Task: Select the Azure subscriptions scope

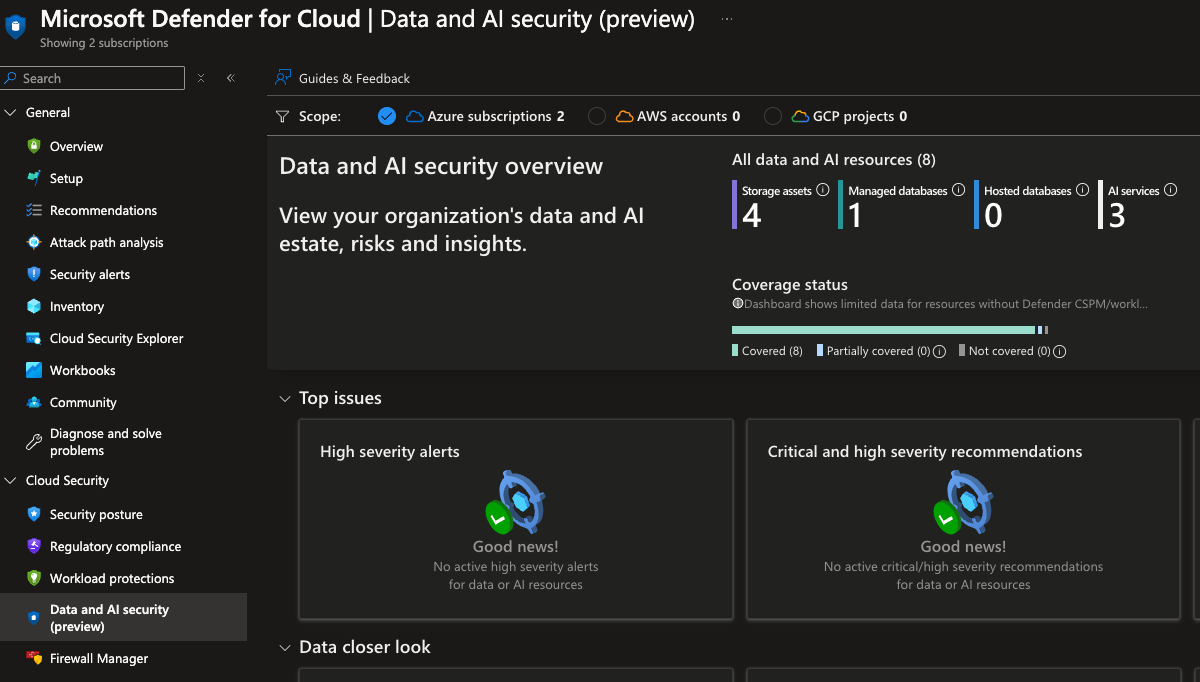Action: click(x=485, y=116)
